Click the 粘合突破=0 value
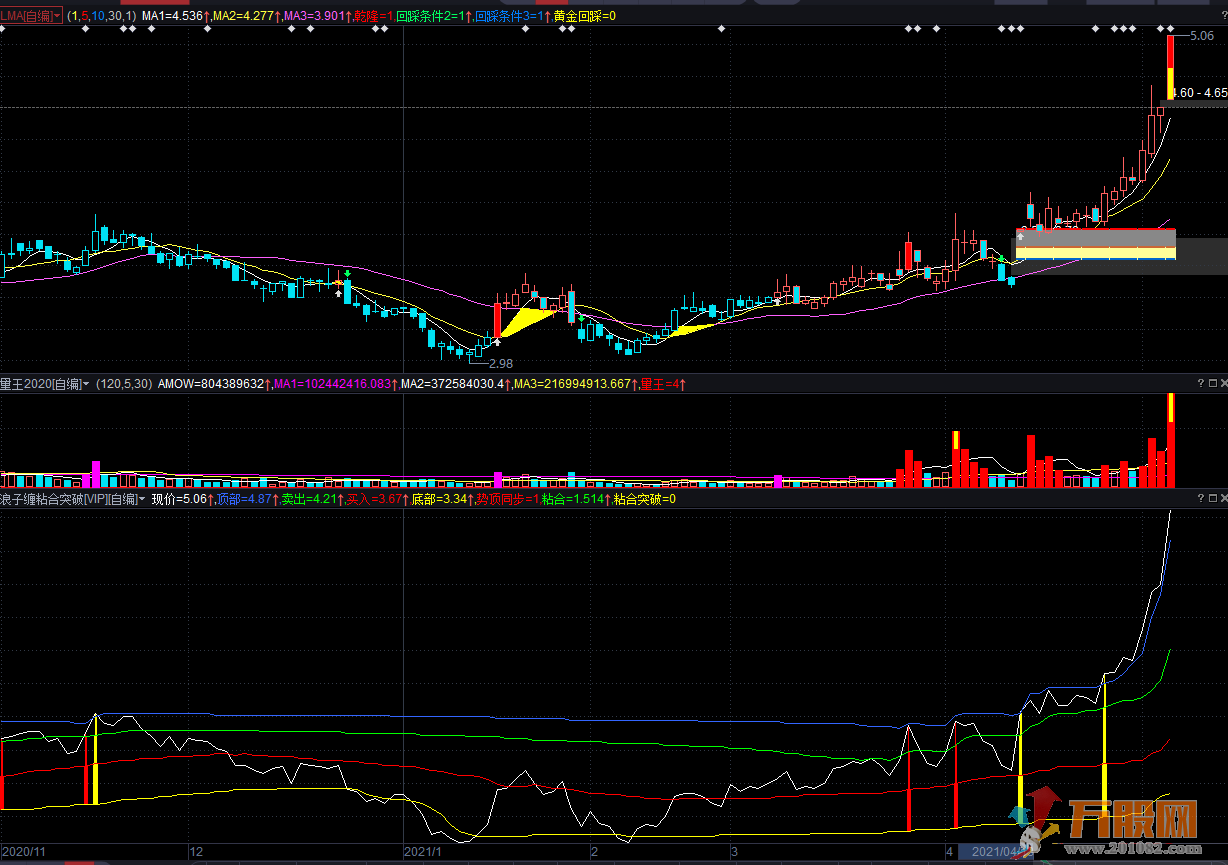Screen dimensions: 1228x865 point(645,499)
